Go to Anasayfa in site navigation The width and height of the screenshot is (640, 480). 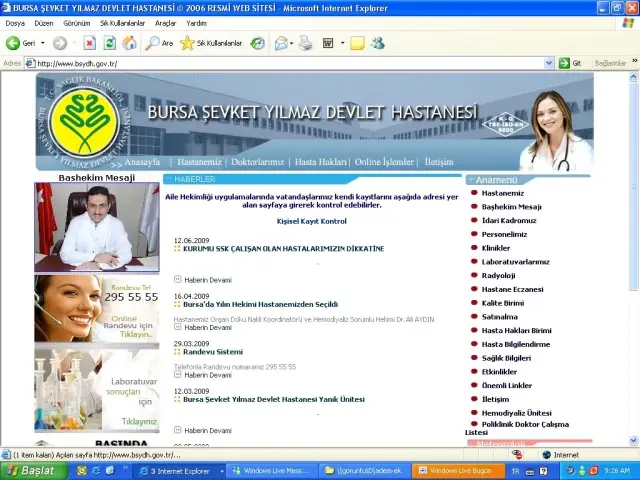point(142,162)
